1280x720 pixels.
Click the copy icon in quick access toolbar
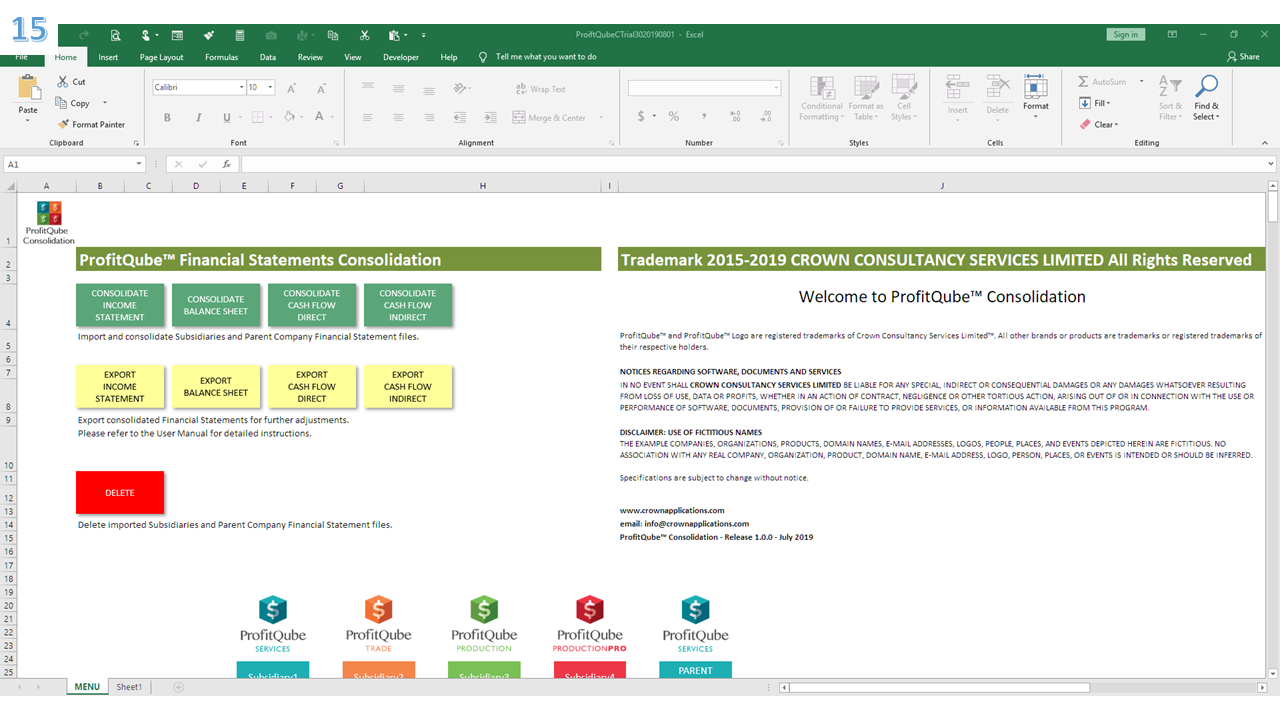click(333, 35)
